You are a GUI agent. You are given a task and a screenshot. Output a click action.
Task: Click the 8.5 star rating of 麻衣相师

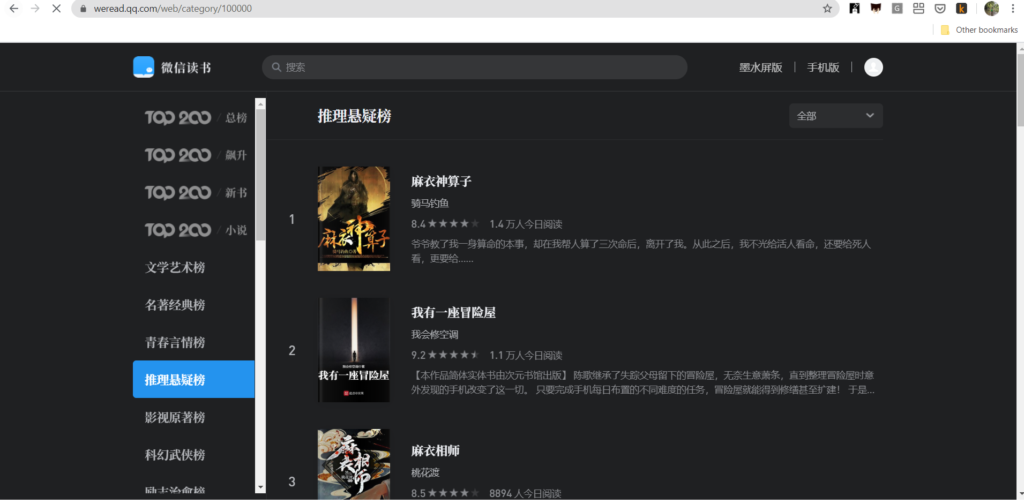pyautogui.click(x=445, y=494)
